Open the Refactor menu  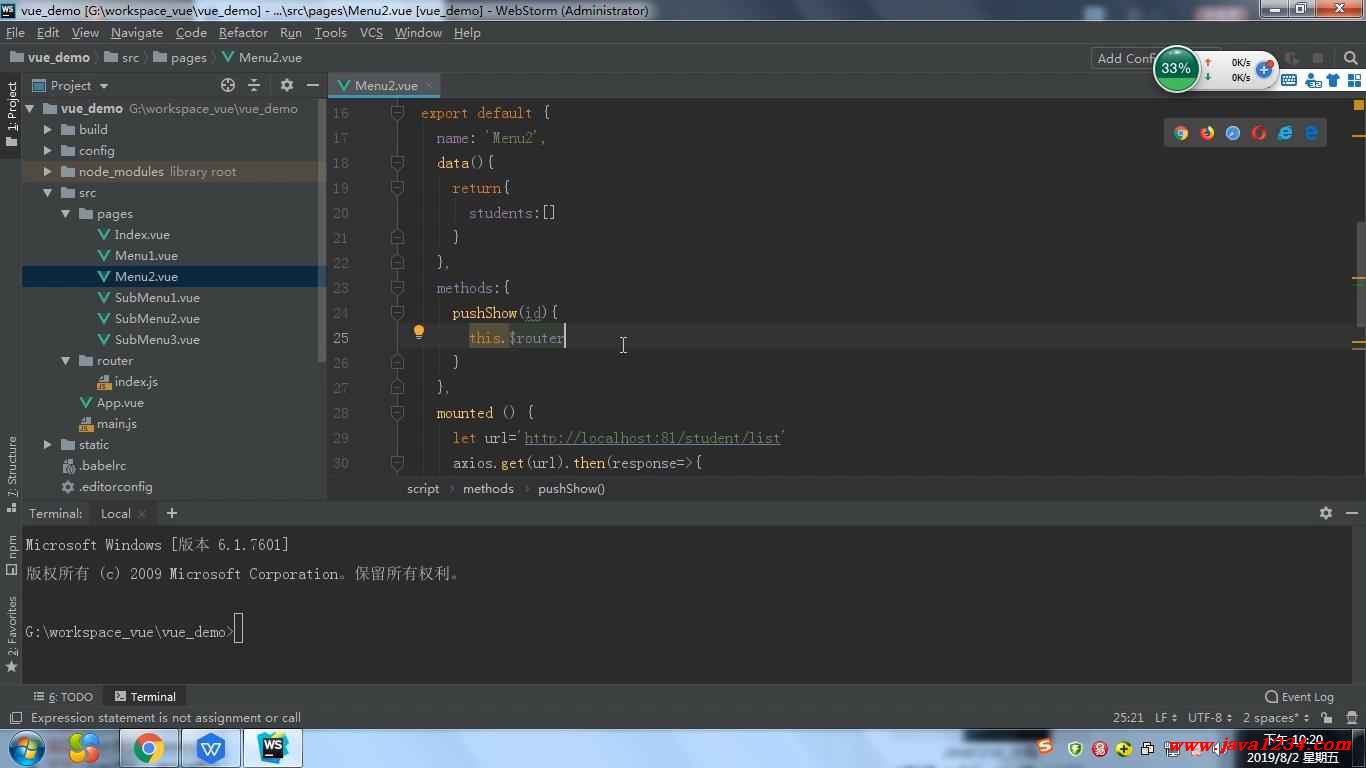[x=243, y=33]
